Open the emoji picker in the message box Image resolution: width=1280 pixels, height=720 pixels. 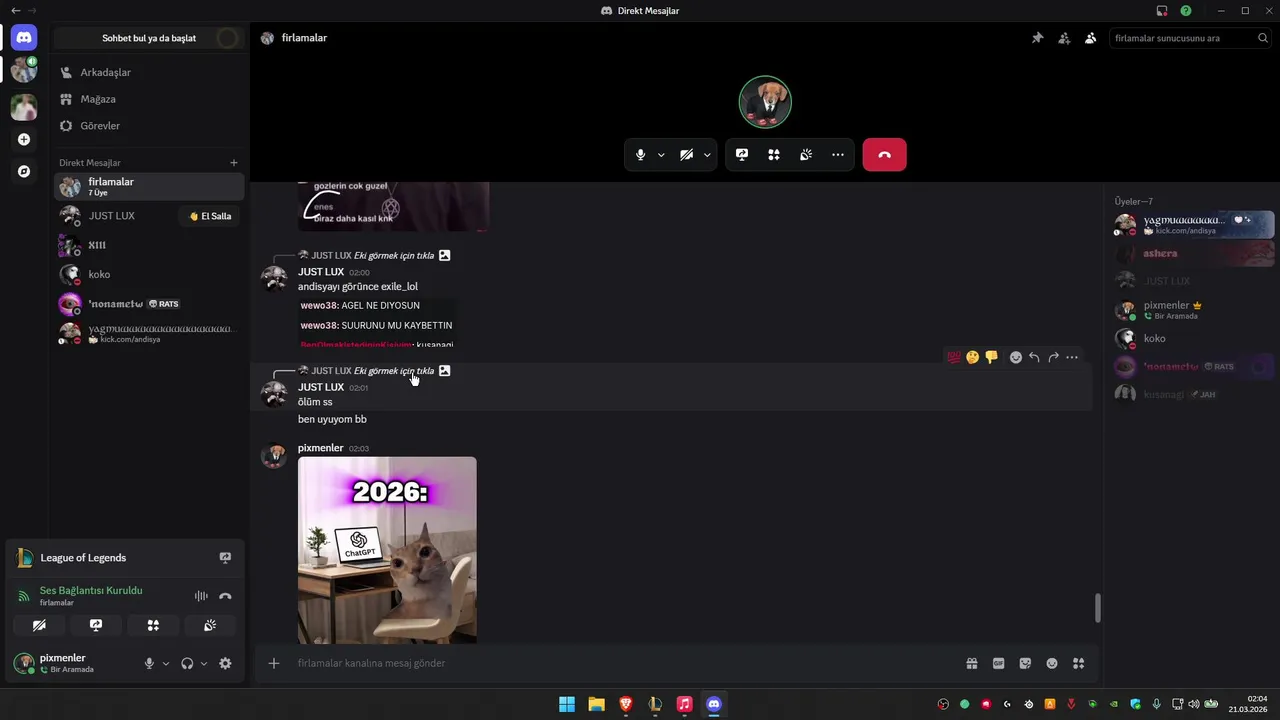click(x=1052, y=663)
